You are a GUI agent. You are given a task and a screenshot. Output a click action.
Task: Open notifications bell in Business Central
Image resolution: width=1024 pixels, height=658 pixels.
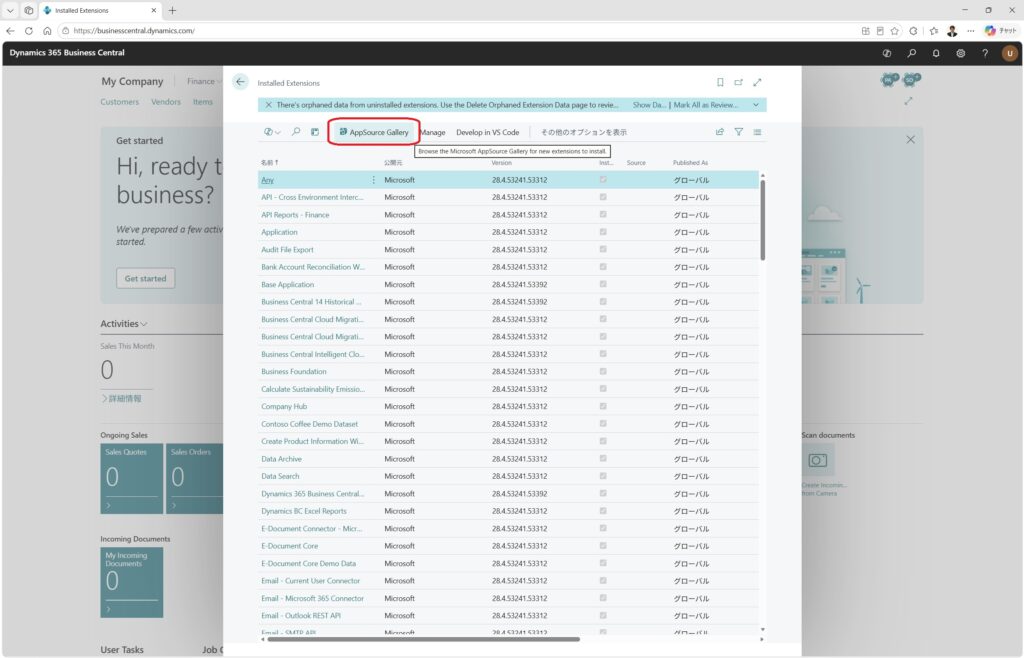pos(936,54)
